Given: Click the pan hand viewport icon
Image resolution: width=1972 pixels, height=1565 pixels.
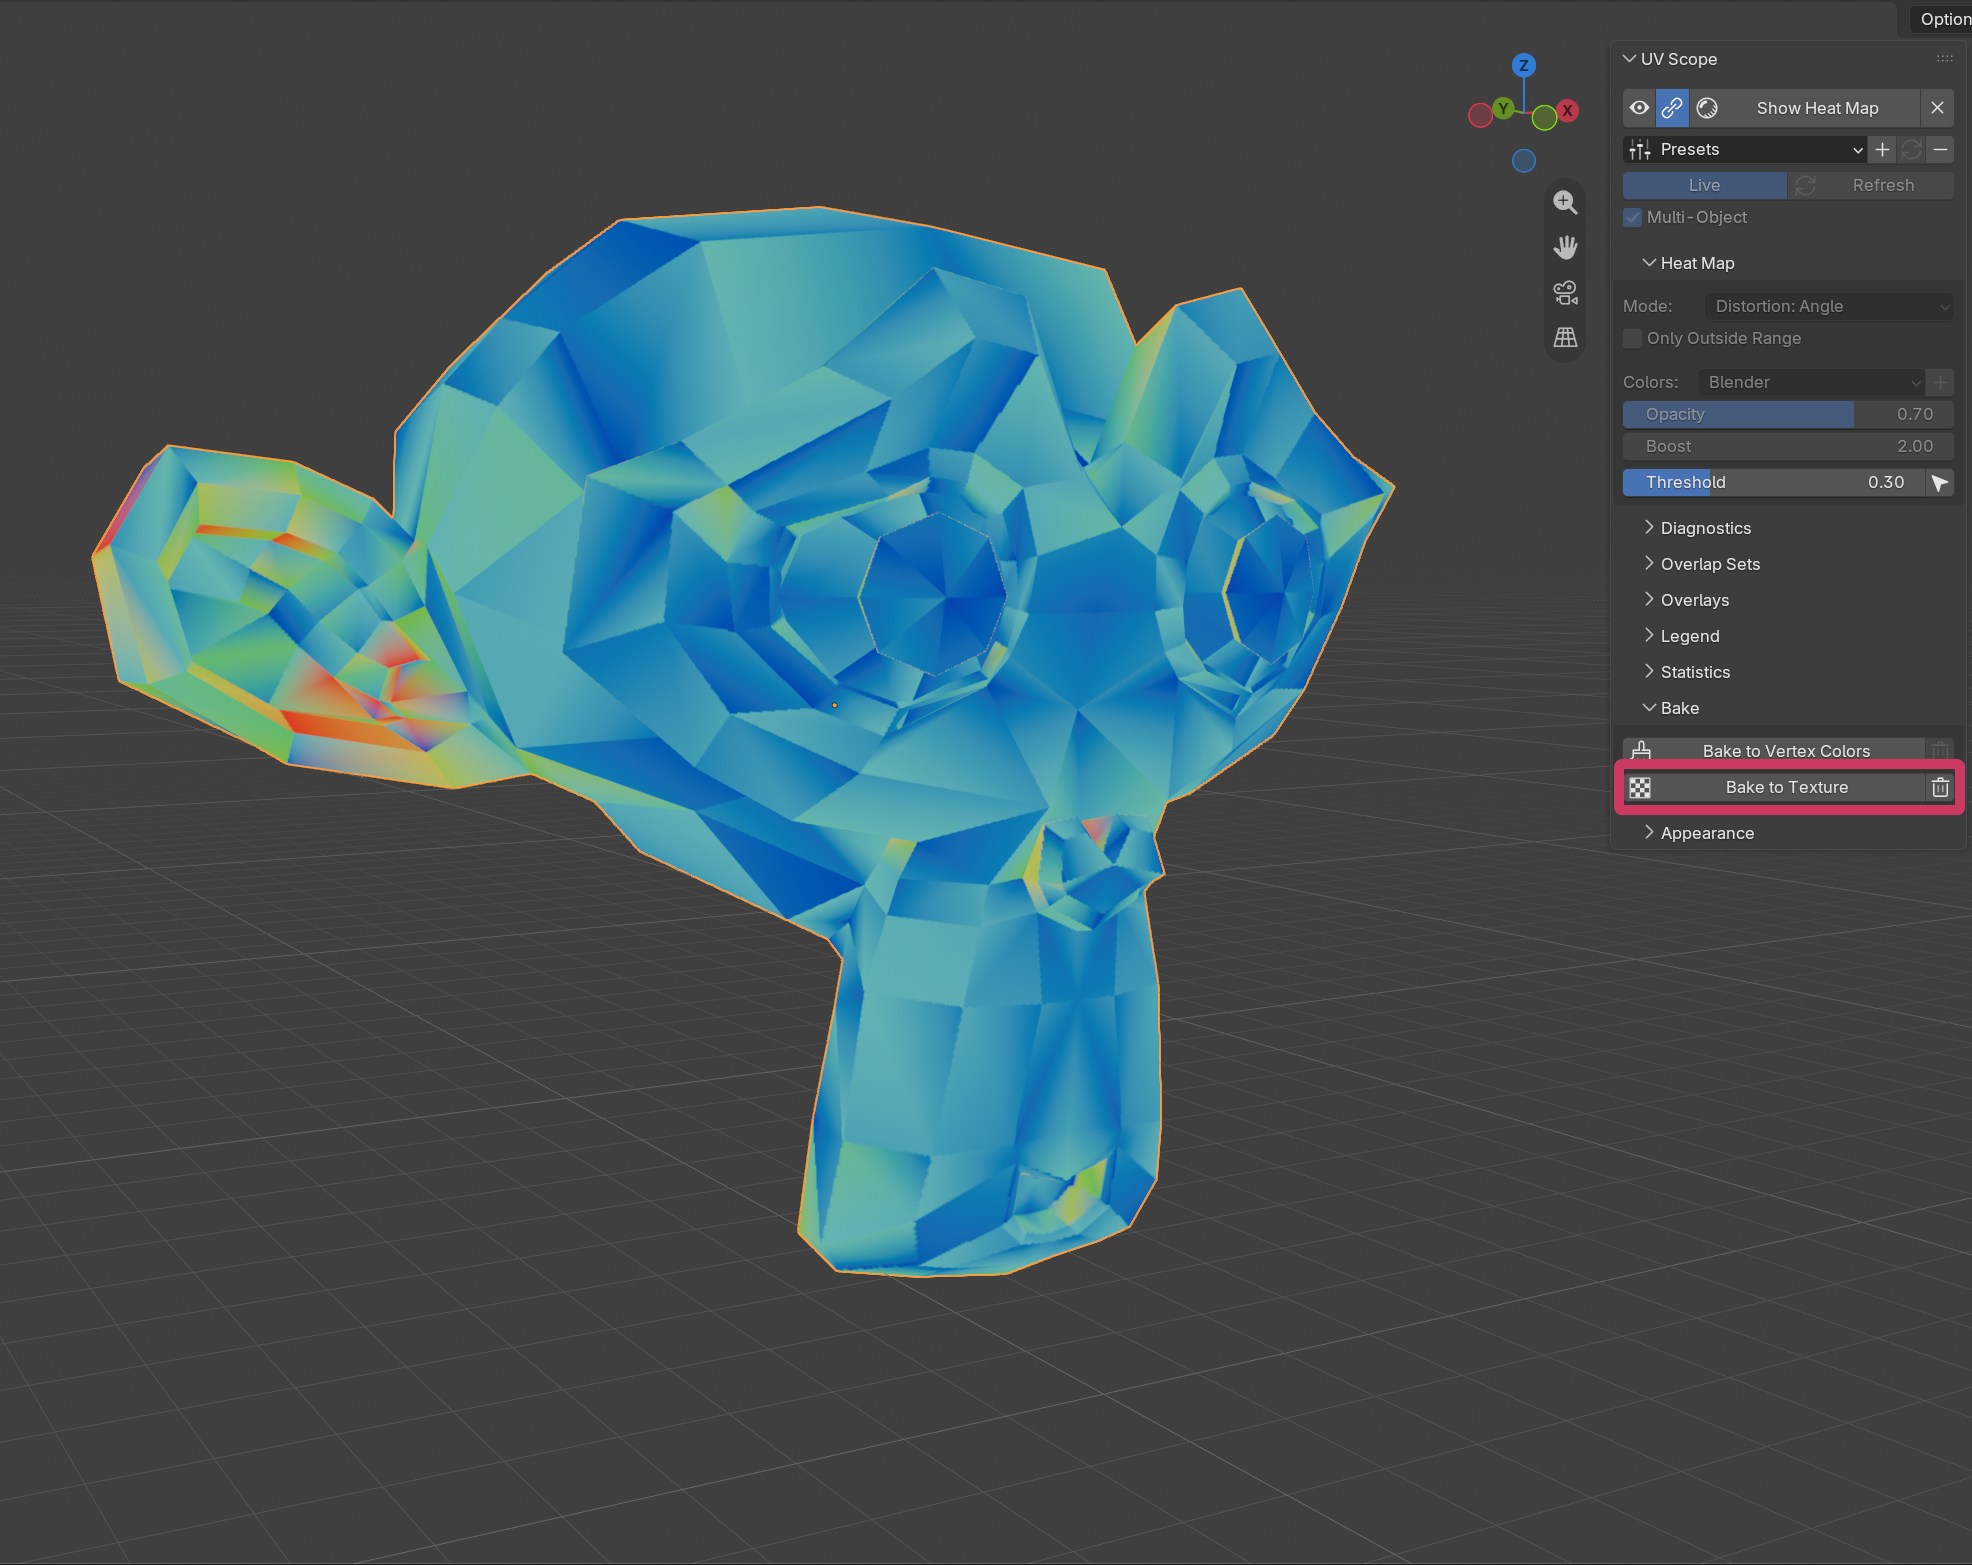Looking at the screenshot, I should (x=1565, y=247).
